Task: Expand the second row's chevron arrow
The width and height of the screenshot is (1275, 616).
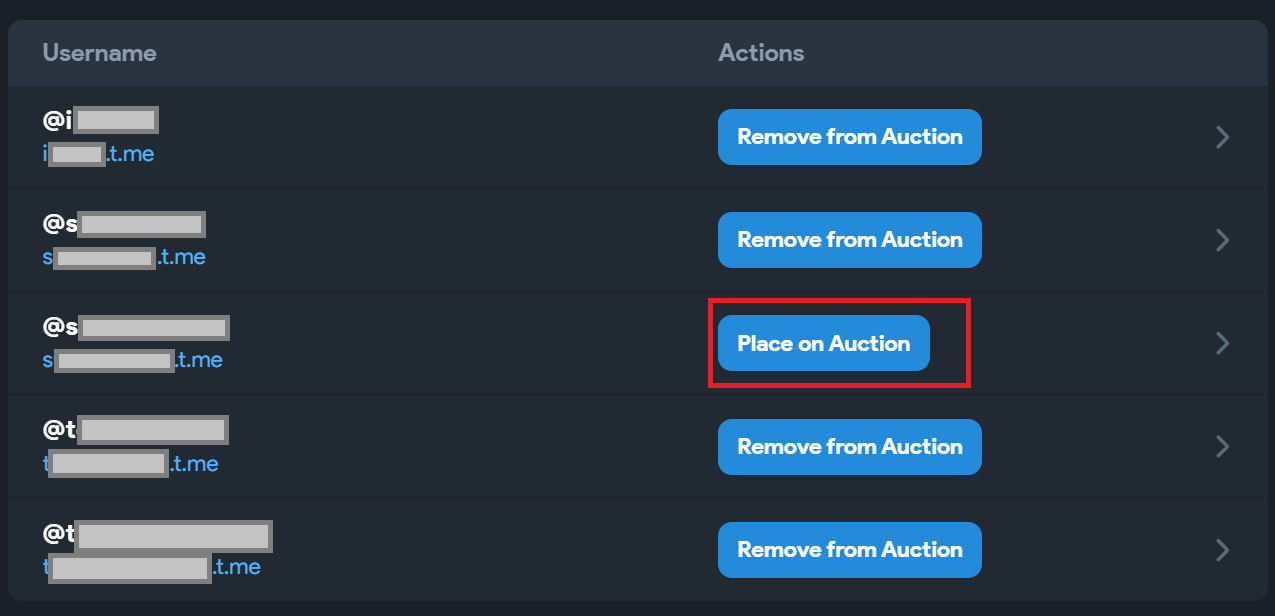Action: point(1221,240)
